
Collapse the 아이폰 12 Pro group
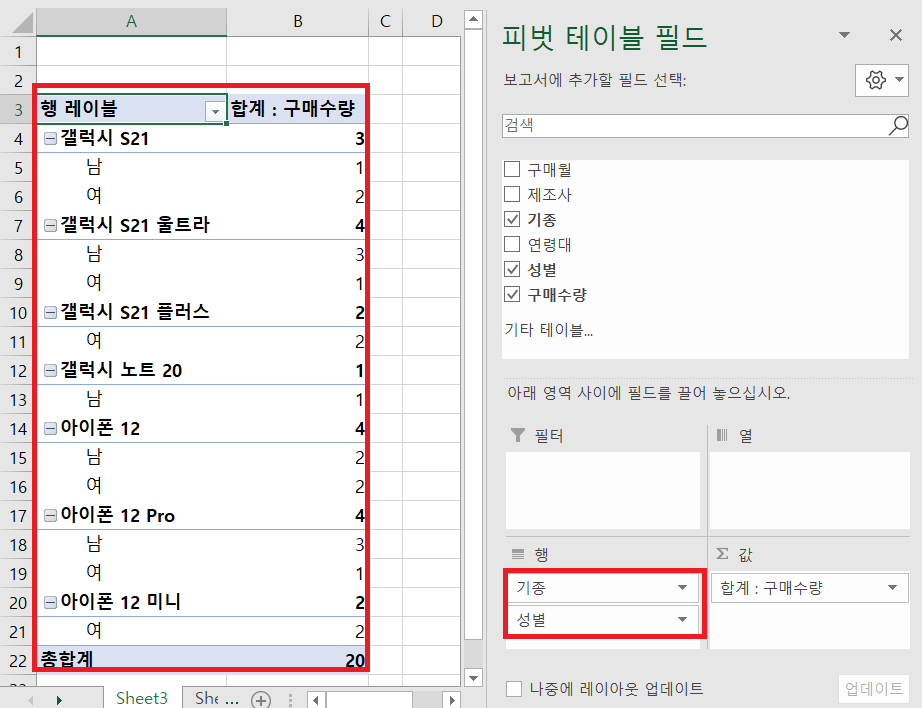[51, 515]
